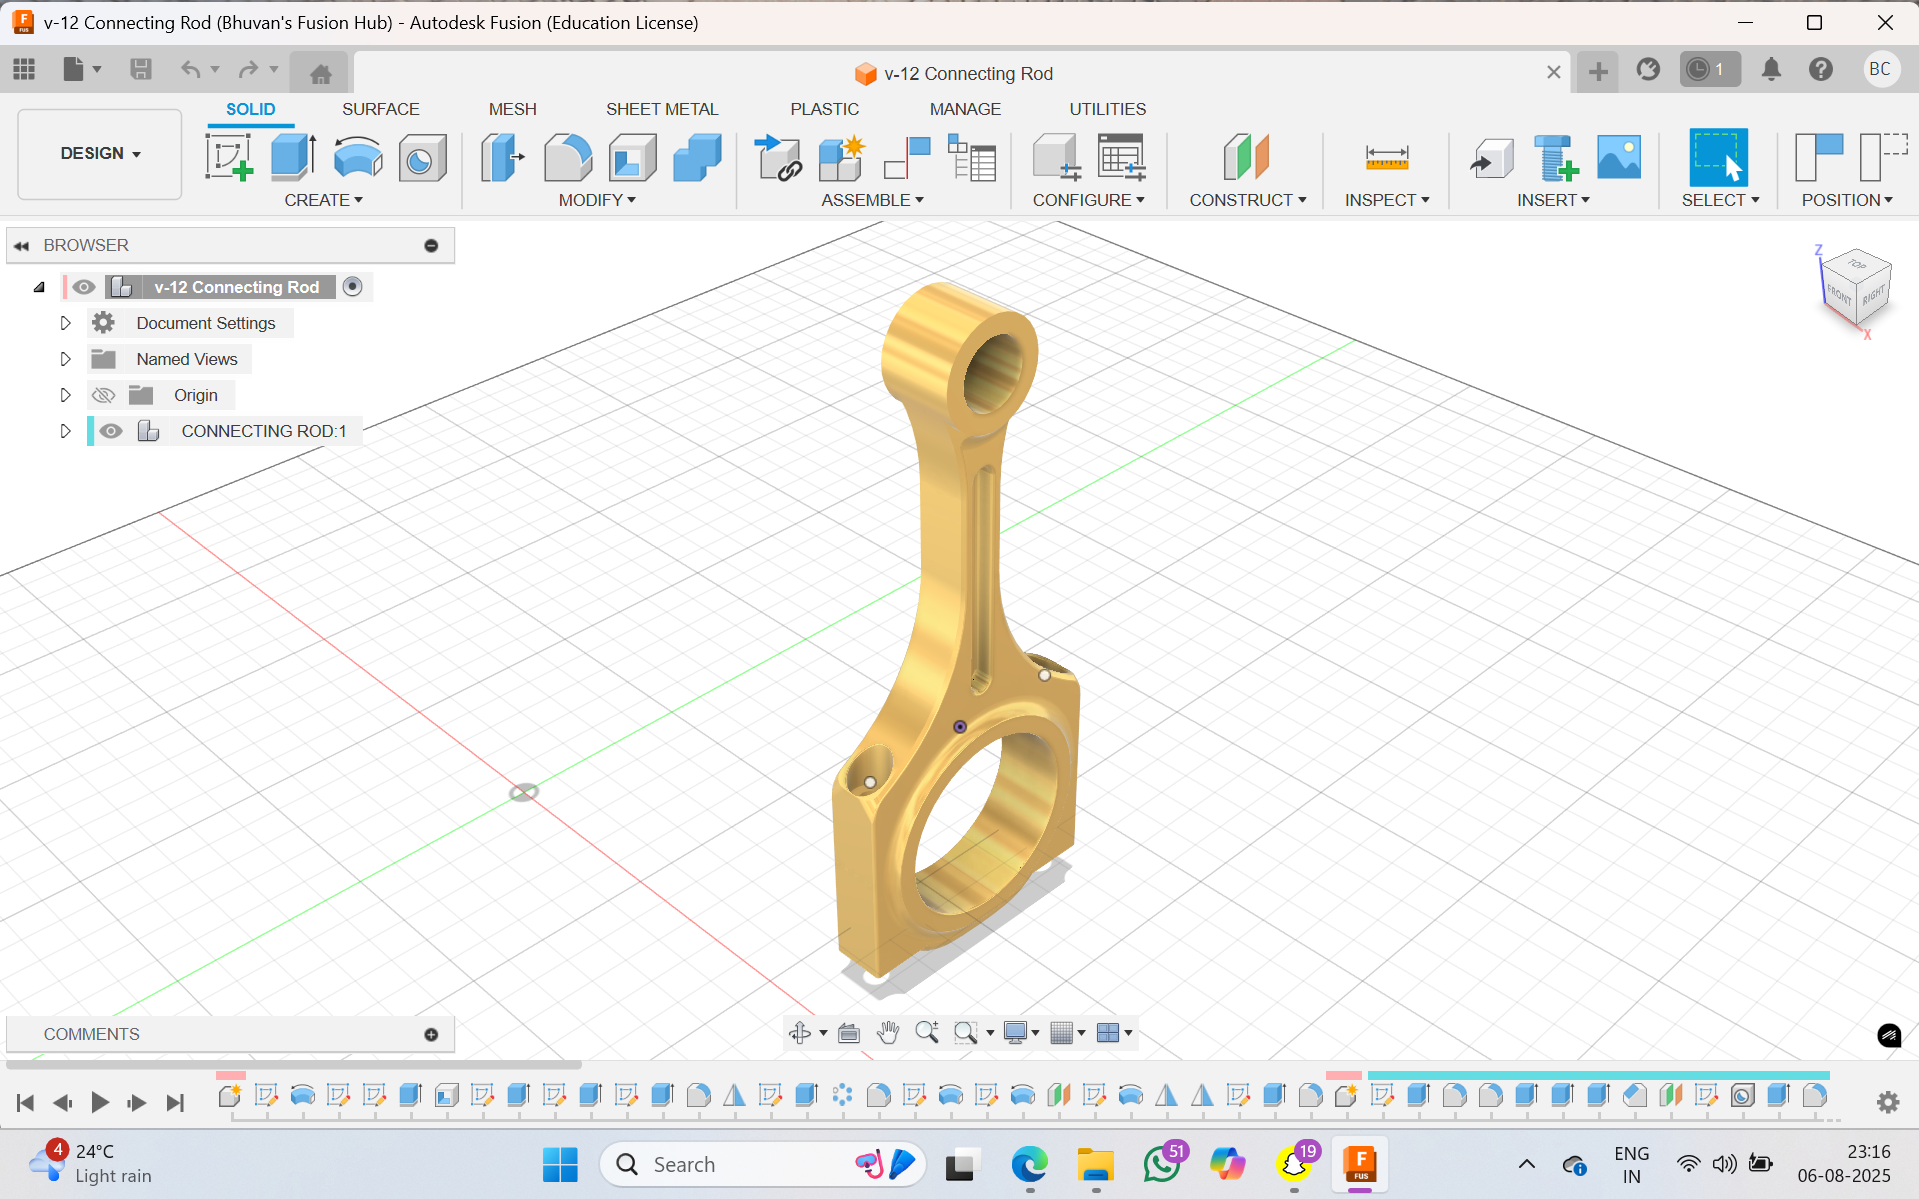The width and height of the screenshot is (1919, 1199).
Task: Select the Hole tool
Action: click(422, 157)
